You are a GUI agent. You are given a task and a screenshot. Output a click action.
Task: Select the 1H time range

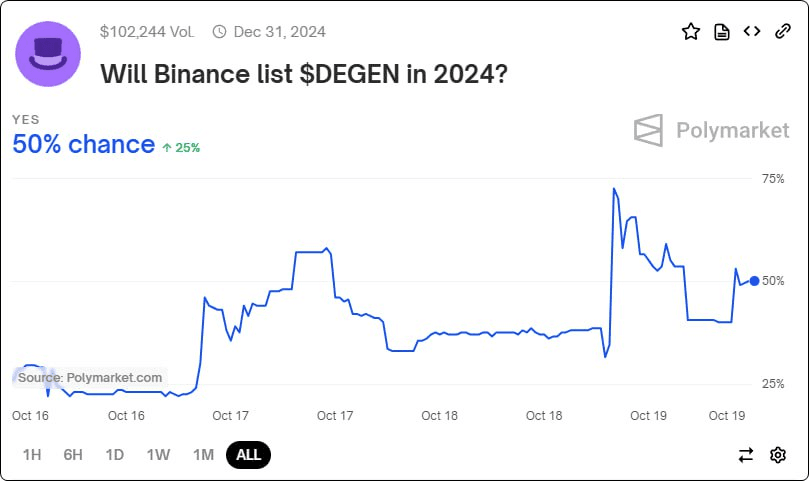tap(32, 455)
